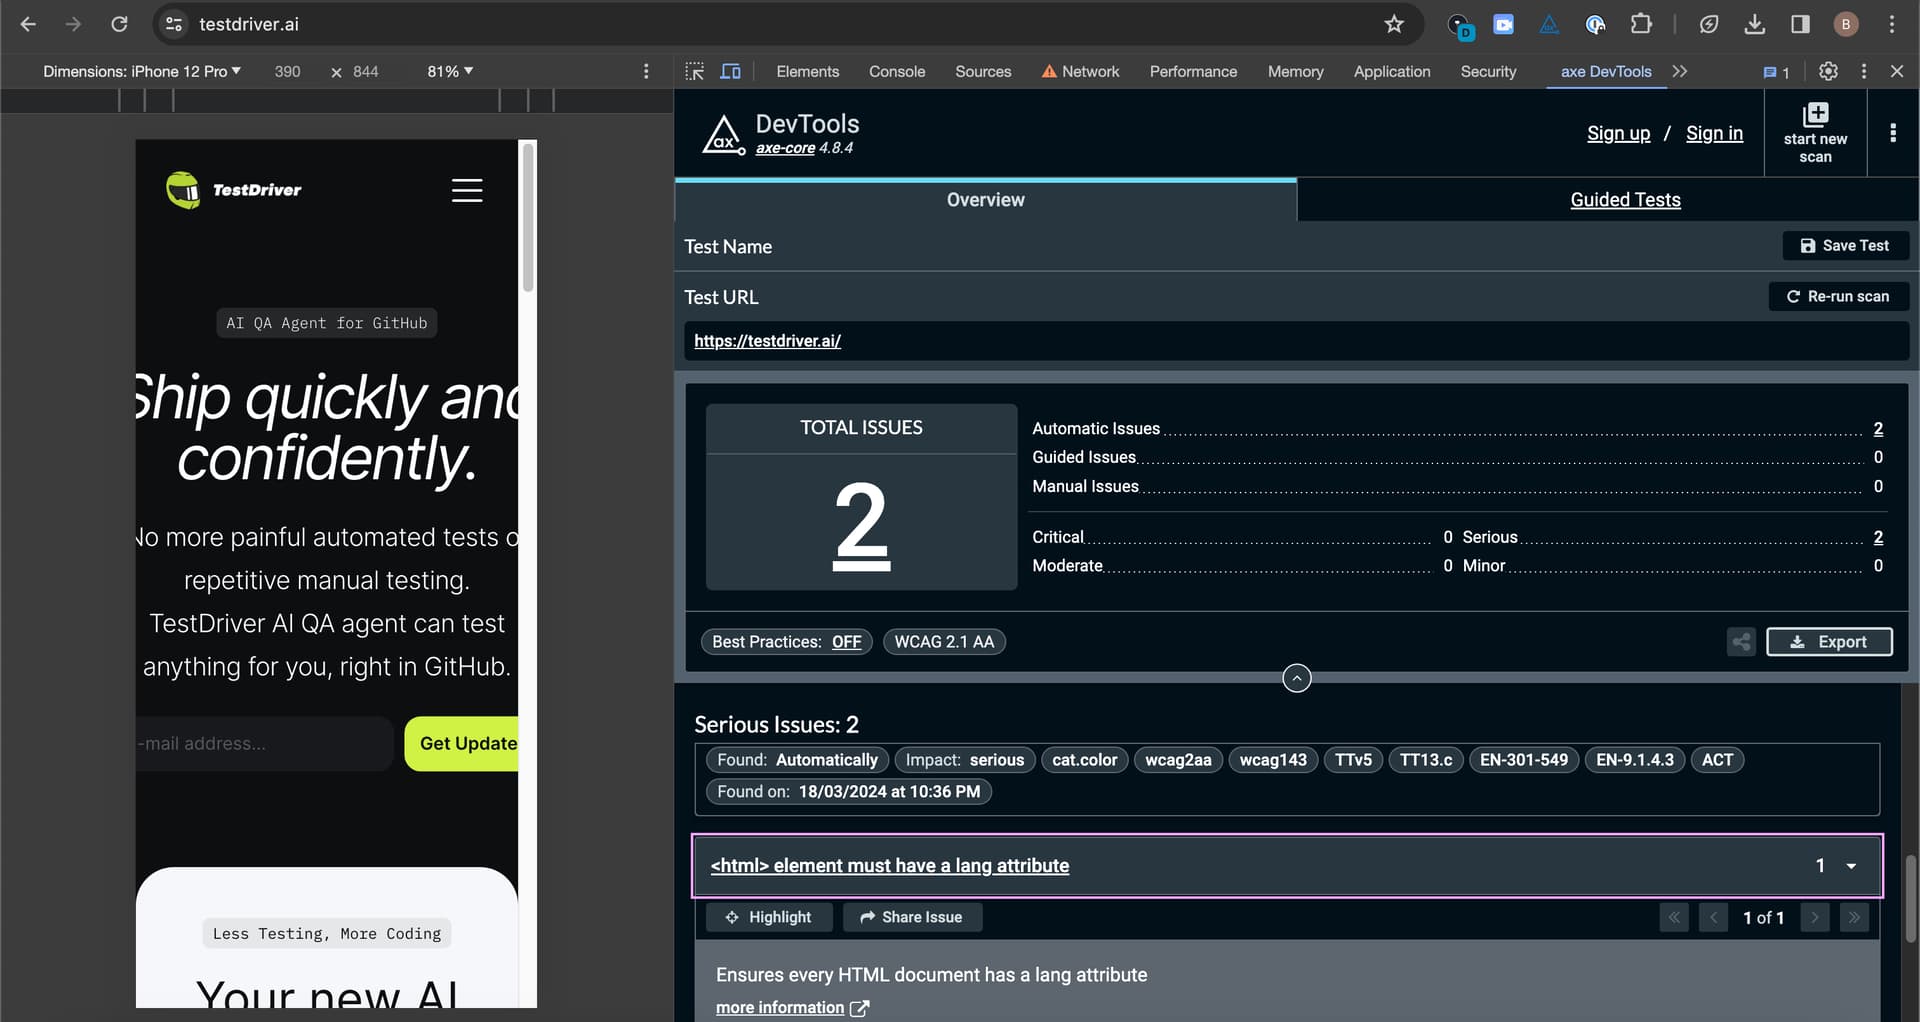Toggle the browser side panel icon

1800,24
